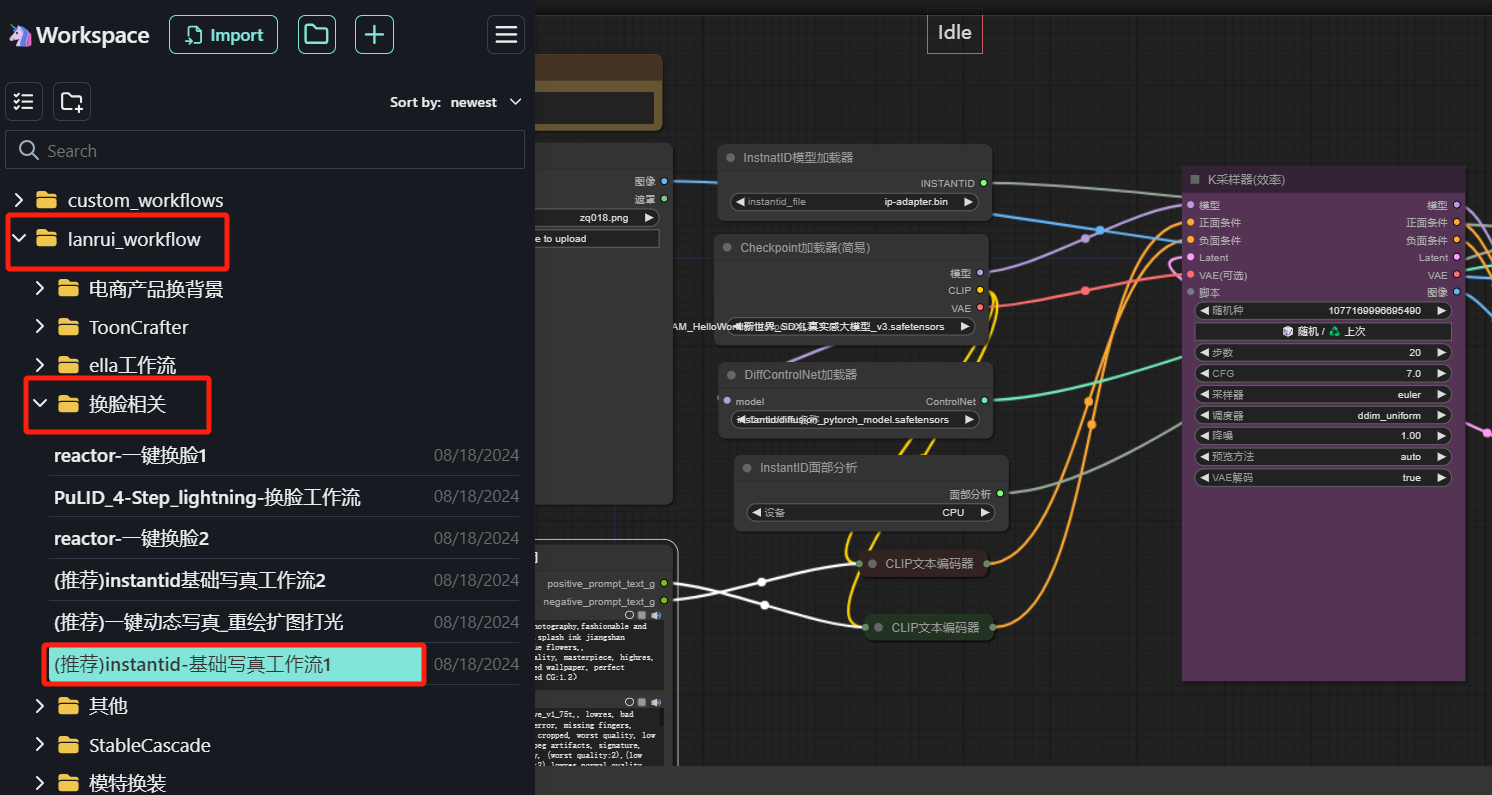Viewport: 1492px width, 795px height.
Task: Click the InstnatID模型加载器 node's gray dot
Action: click(x=730, y=158)
